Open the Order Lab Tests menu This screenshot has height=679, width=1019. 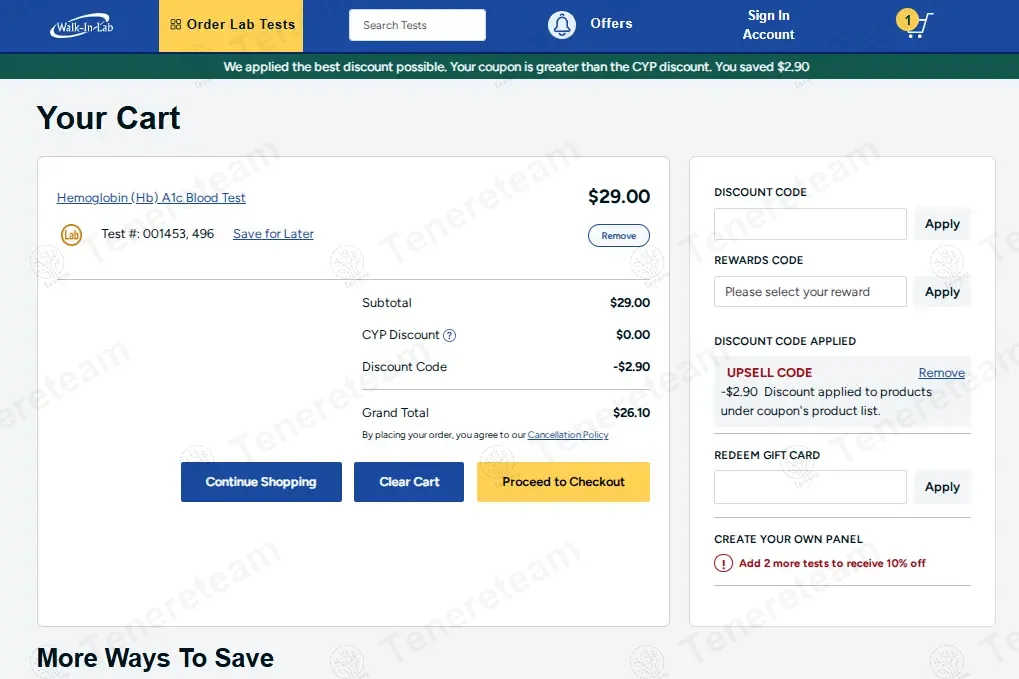pos(231,25)
